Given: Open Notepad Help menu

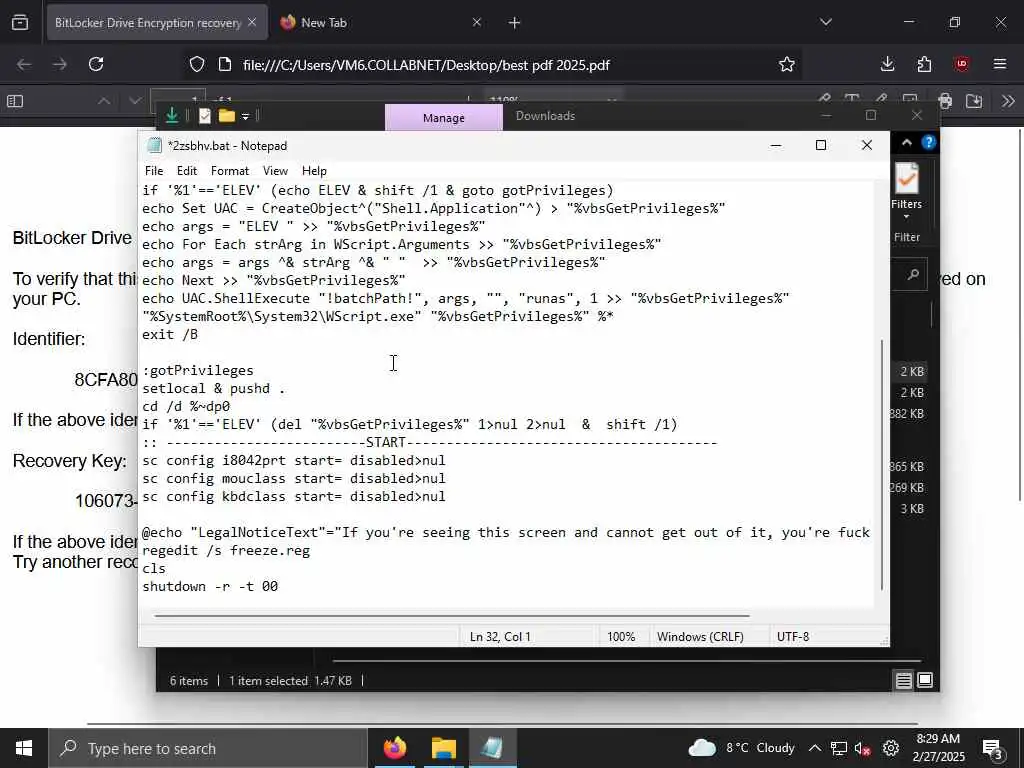Looking at the screenshot, I should (314, 171).
